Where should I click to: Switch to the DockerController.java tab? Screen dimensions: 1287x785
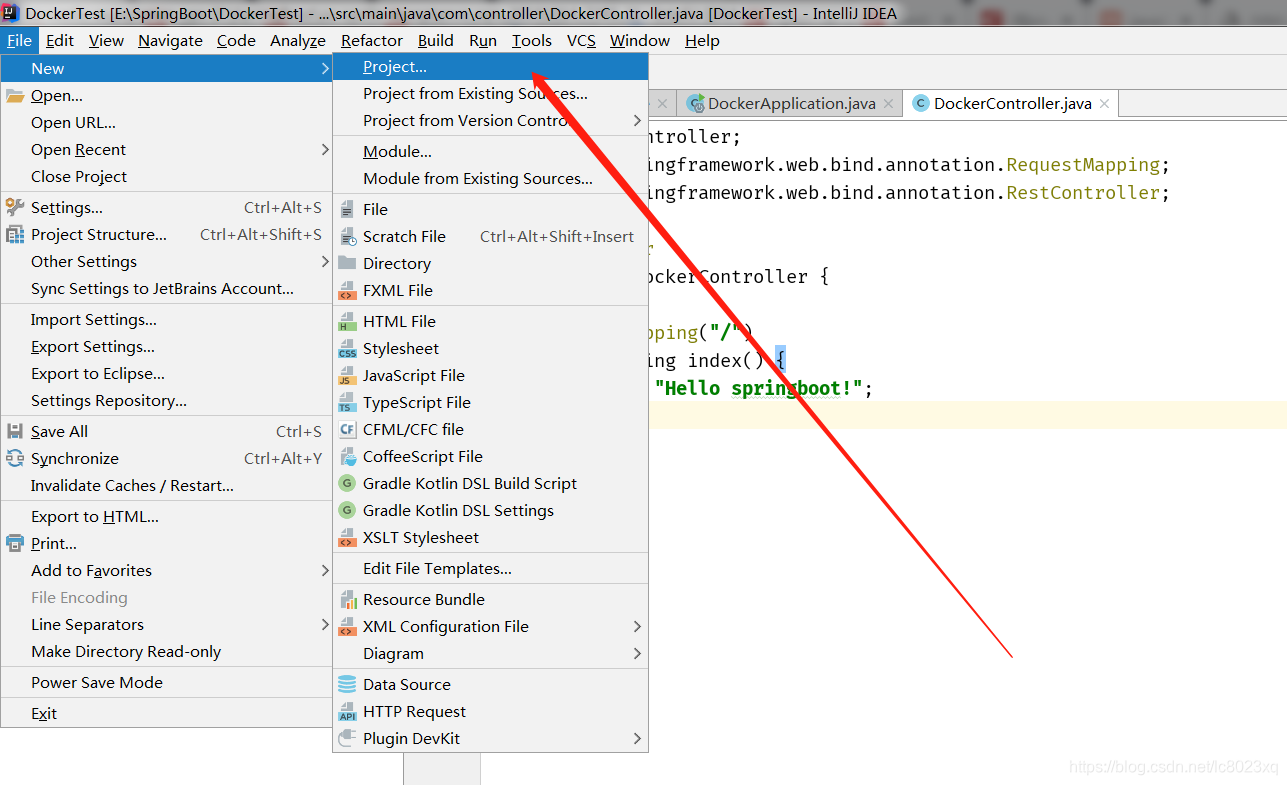tap(1012, 103)
